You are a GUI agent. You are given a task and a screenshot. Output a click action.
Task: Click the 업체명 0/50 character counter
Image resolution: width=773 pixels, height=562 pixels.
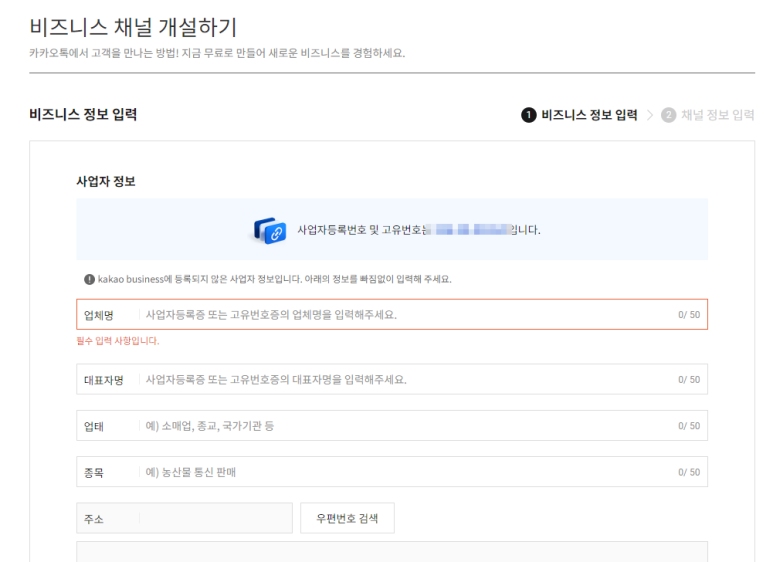point(689,315)
